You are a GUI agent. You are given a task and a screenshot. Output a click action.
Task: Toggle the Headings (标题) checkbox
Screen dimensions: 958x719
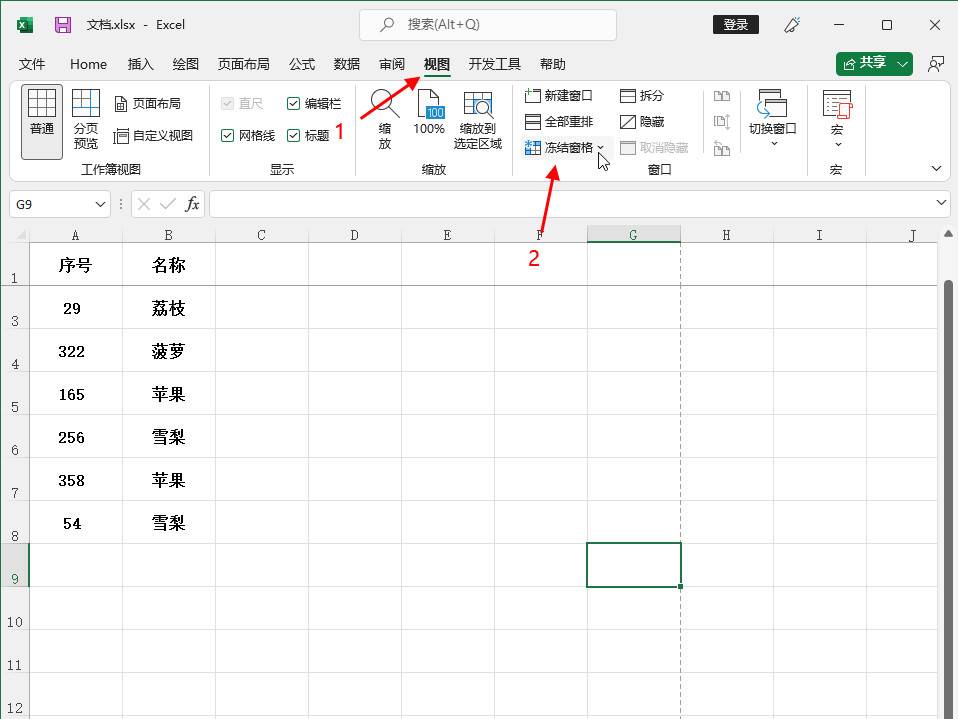pos(293,136)
